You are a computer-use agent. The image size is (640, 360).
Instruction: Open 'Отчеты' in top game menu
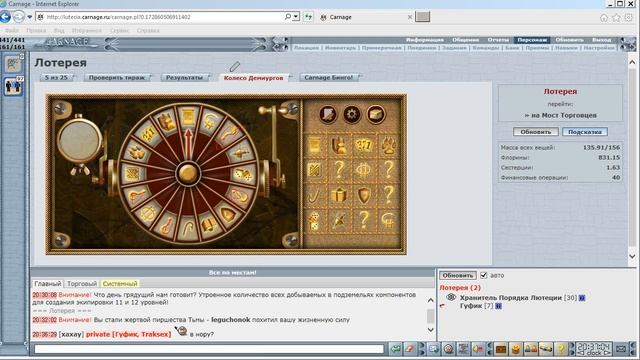click(498, 40)
